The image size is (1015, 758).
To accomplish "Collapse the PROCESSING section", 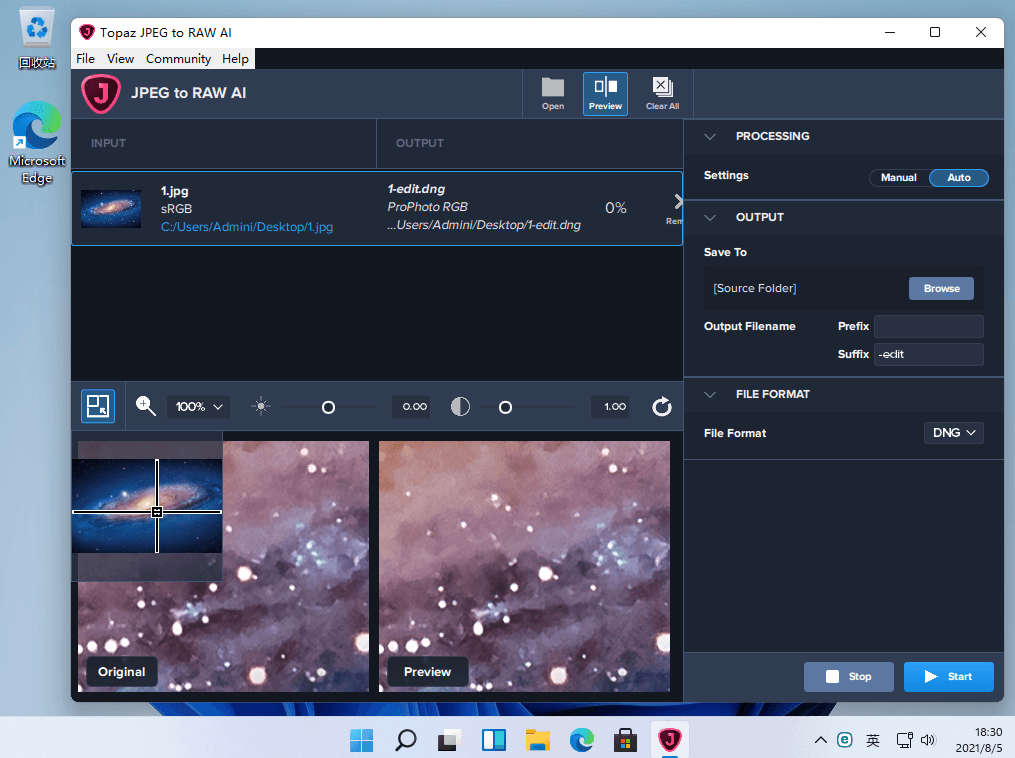I will tap(710, 137).
